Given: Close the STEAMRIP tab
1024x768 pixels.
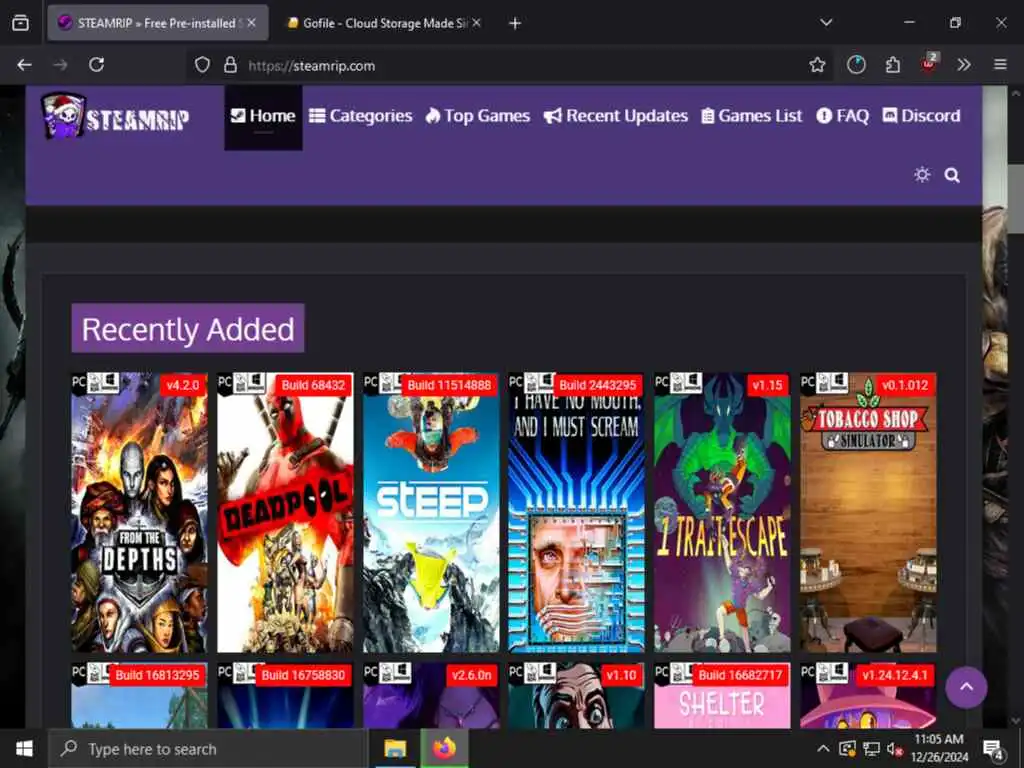Looking at the screenshot, I should [x=251, y=23].
